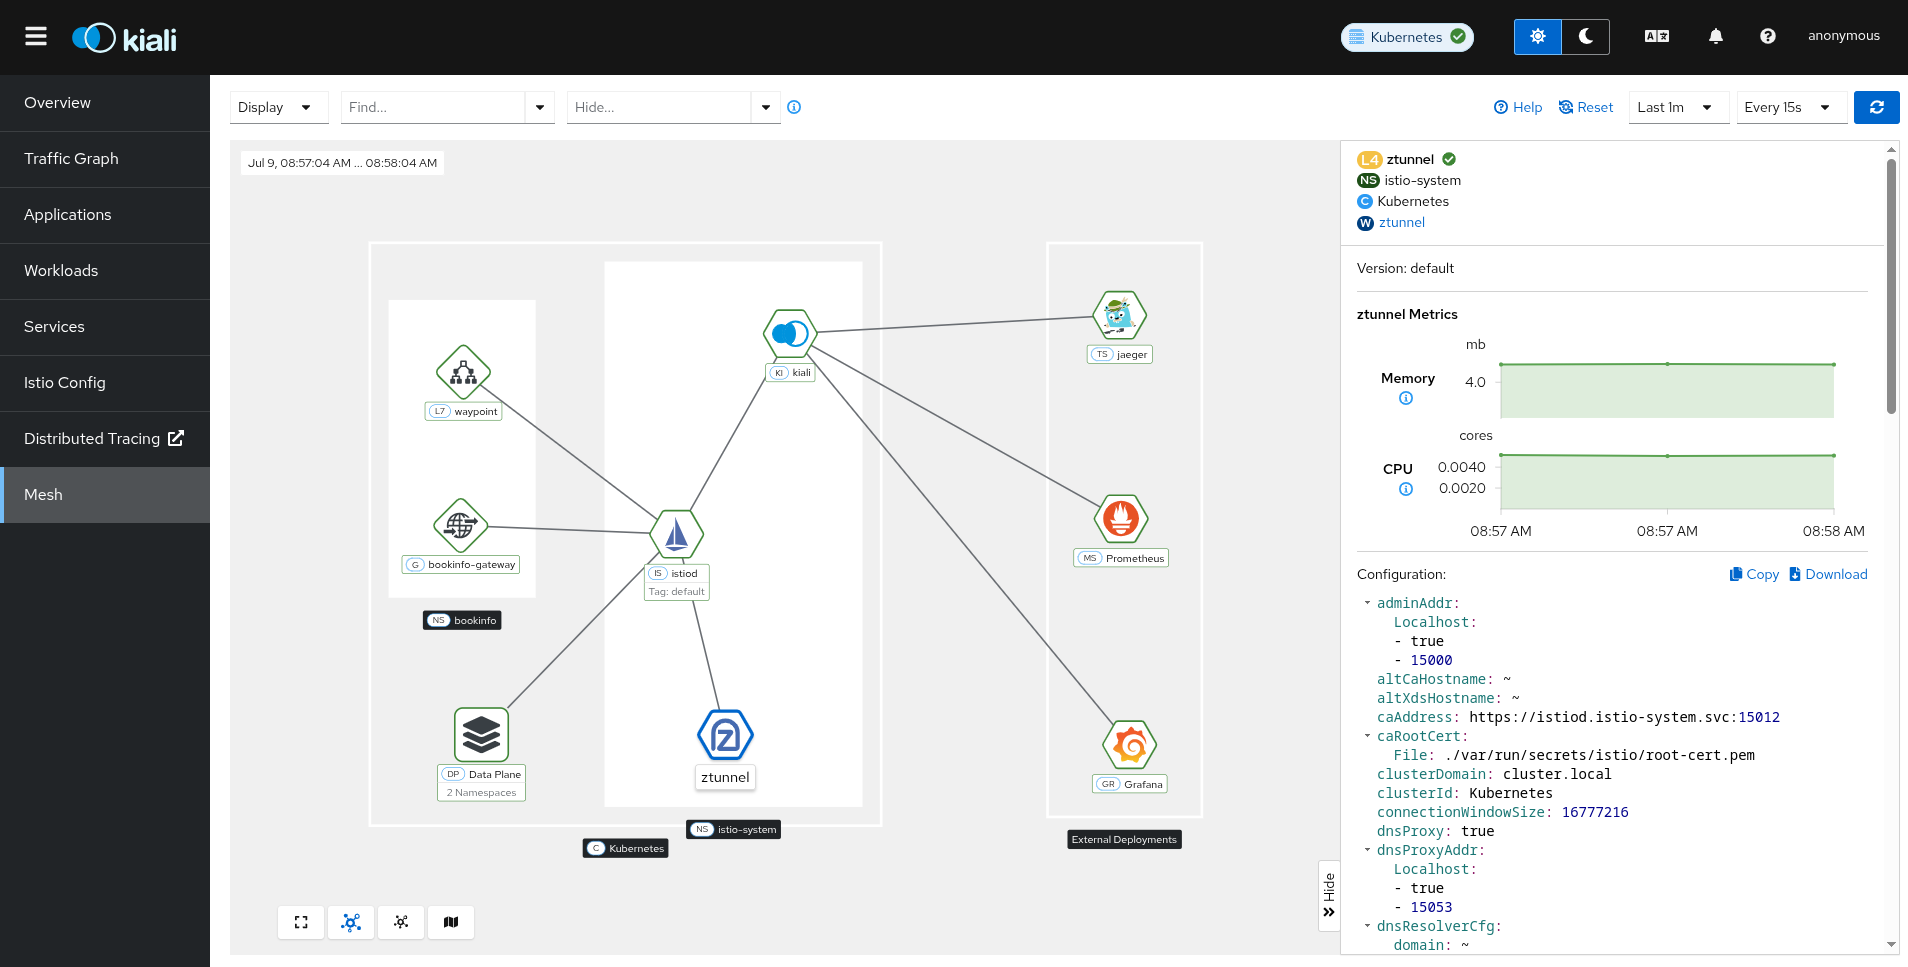Screen dimensions: 1908x967
Task: Select the Grafana node icon
Action: coord(1130,745)
